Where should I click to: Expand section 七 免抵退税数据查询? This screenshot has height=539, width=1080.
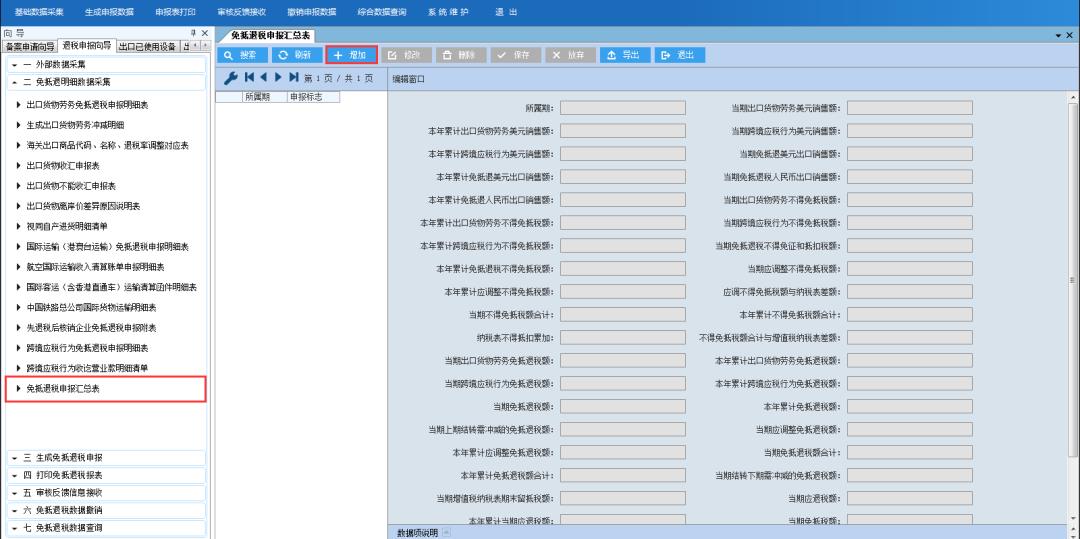[x=106, y=528]
